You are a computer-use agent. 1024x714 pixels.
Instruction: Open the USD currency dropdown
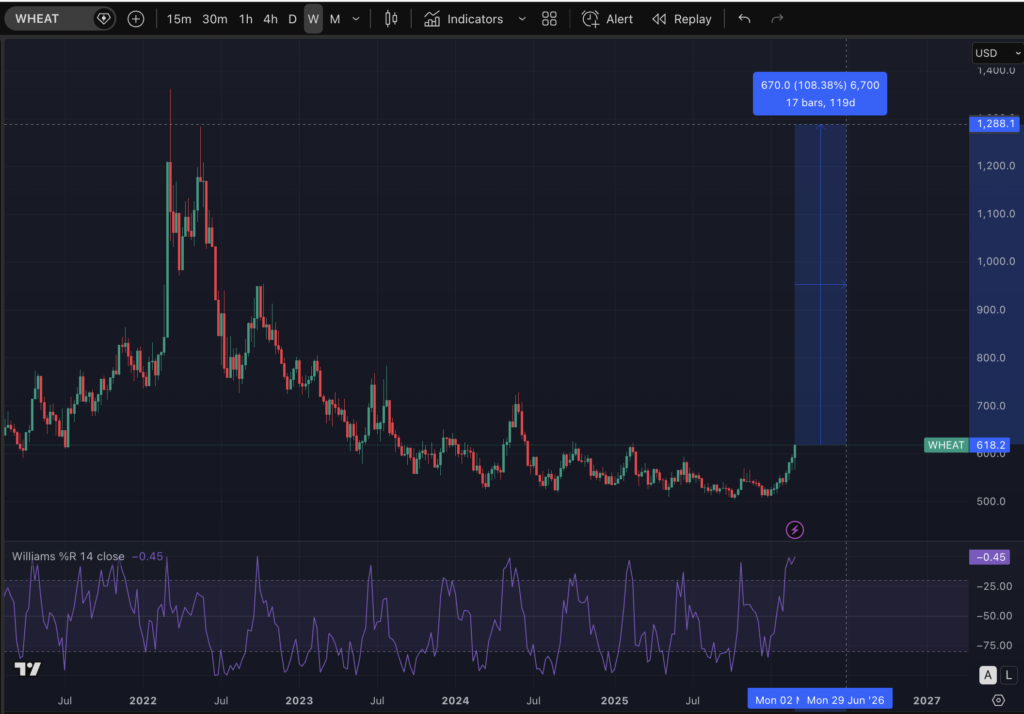[x=996, y=53]
